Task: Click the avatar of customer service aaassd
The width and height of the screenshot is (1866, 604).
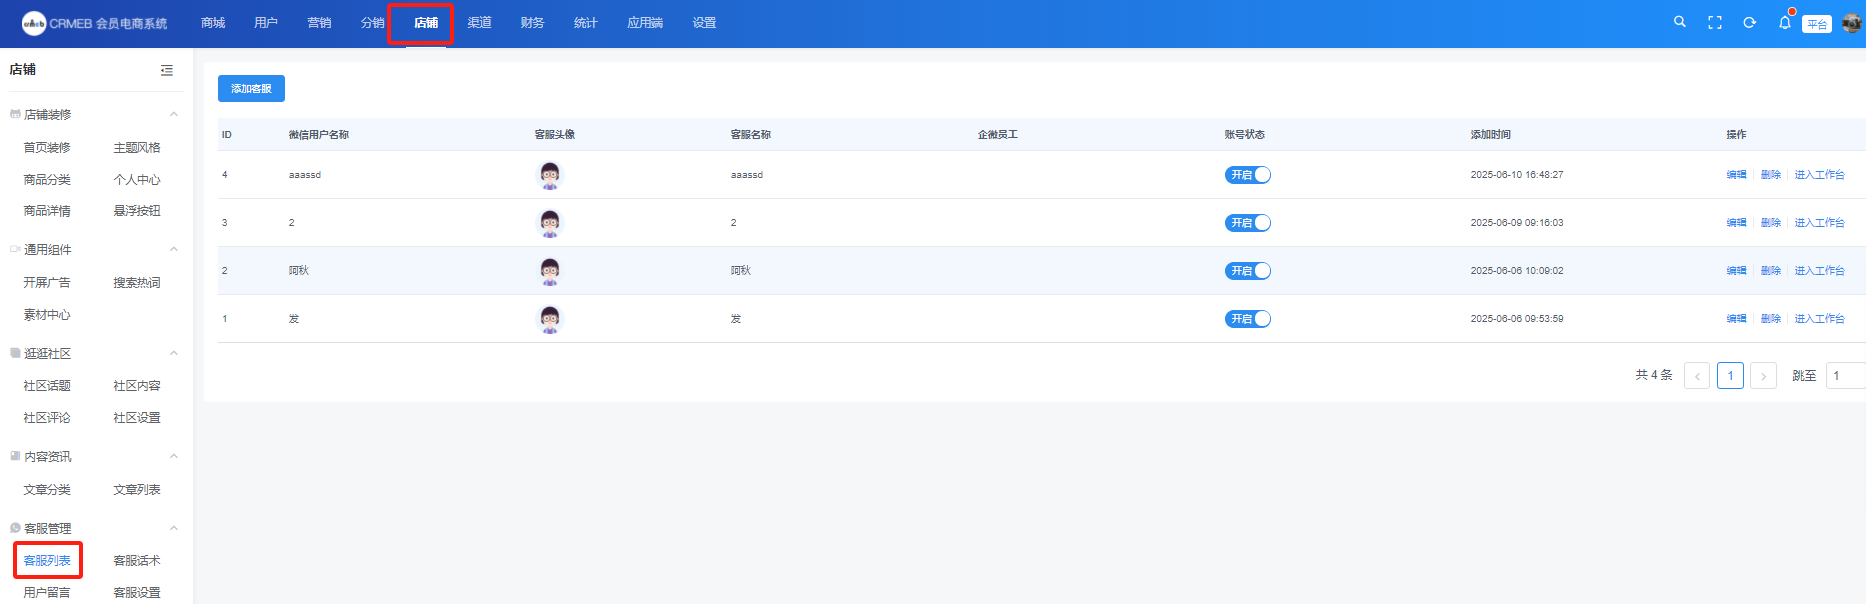Action: 550,175
